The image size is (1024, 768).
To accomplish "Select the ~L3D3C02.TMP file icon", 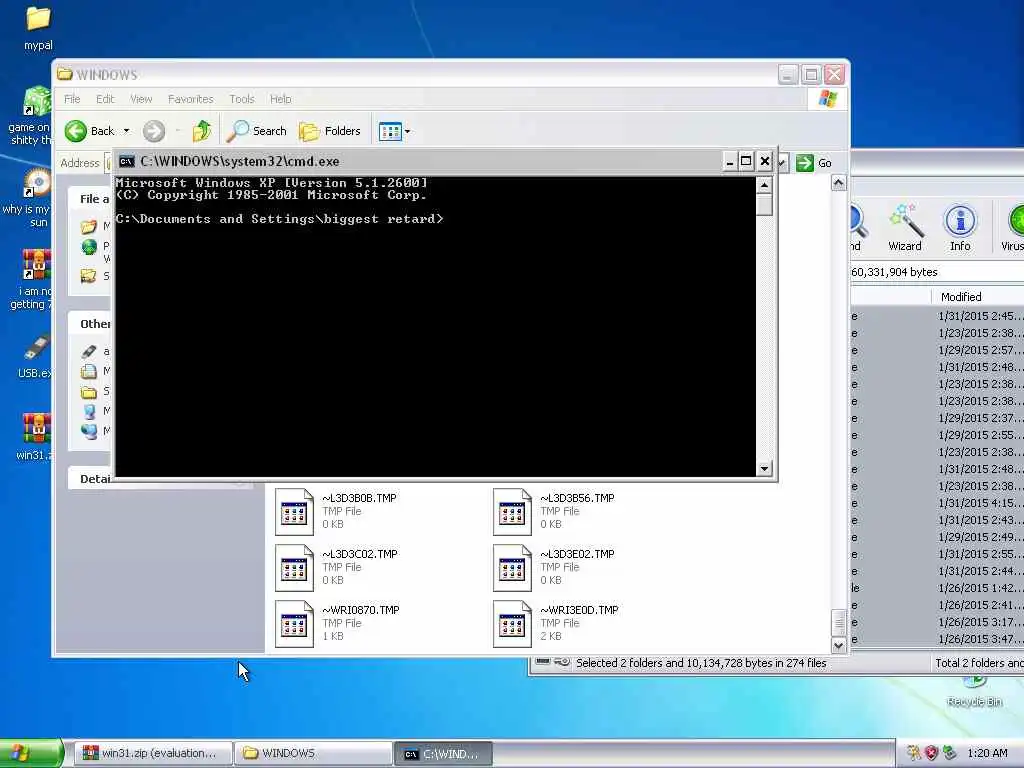I will coord(294,568).
